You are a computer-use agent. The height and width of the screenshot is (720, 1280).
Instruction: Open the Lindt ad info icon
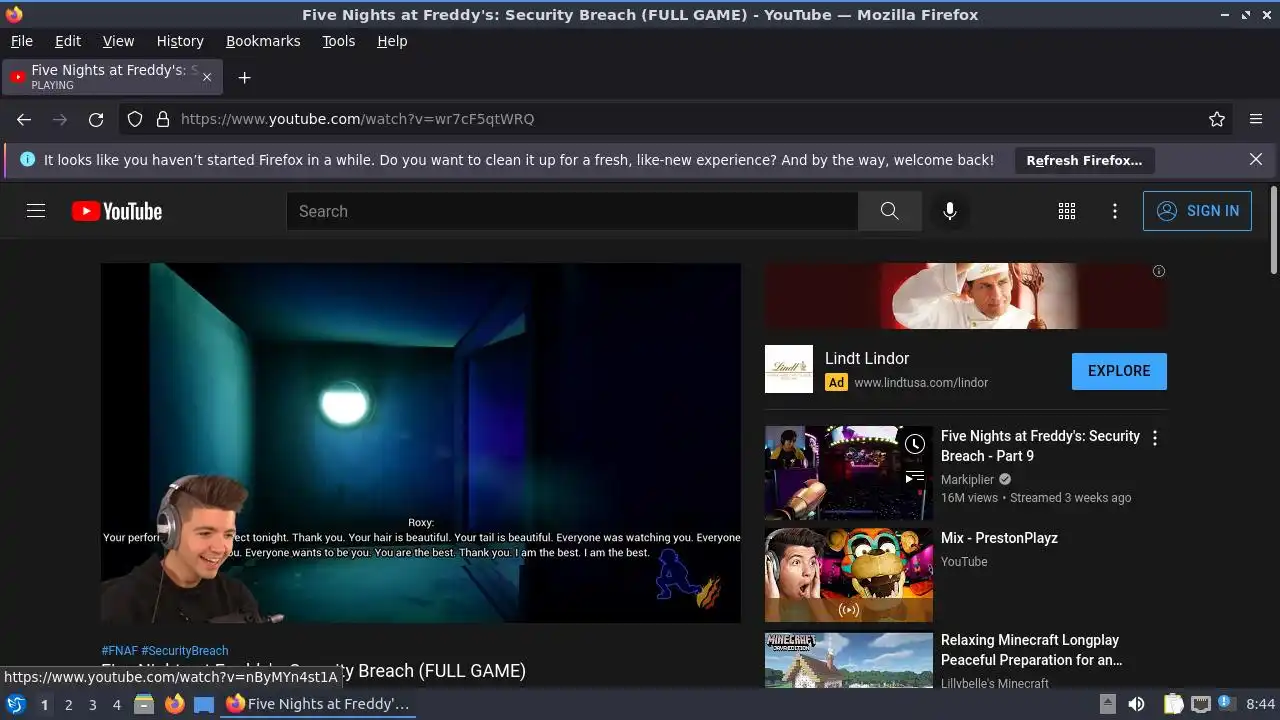point(1159,271)
